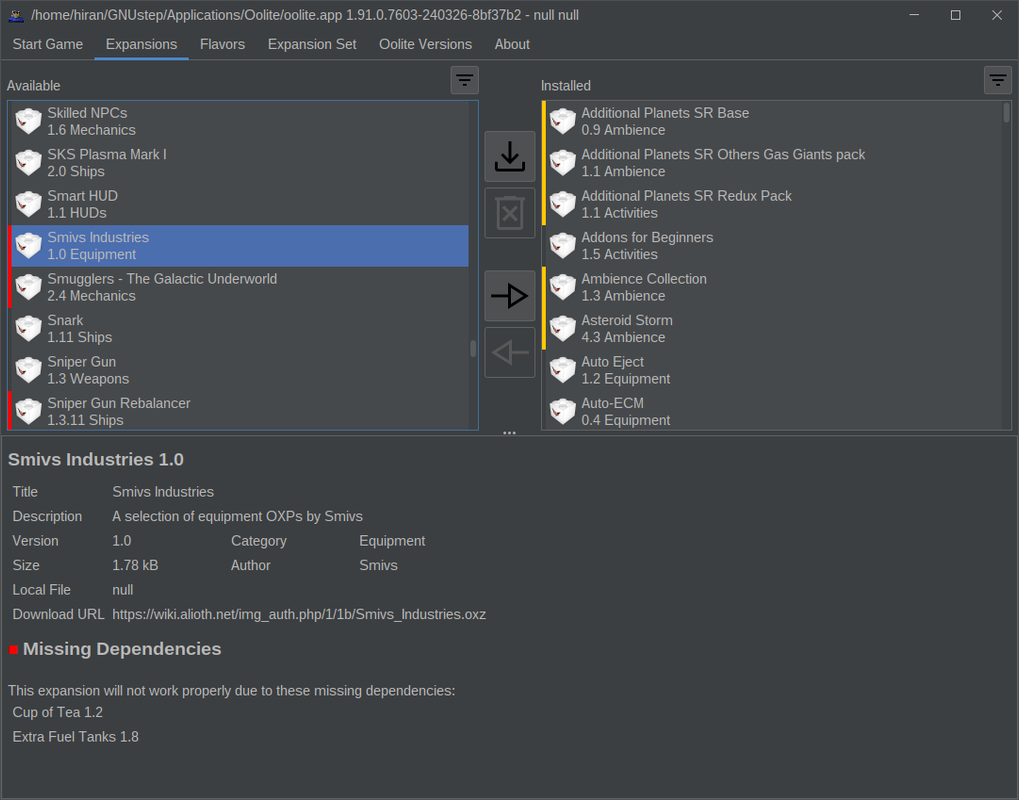Select Ambience Collection entry
The image size is (1019, 800).
[772, 288]
